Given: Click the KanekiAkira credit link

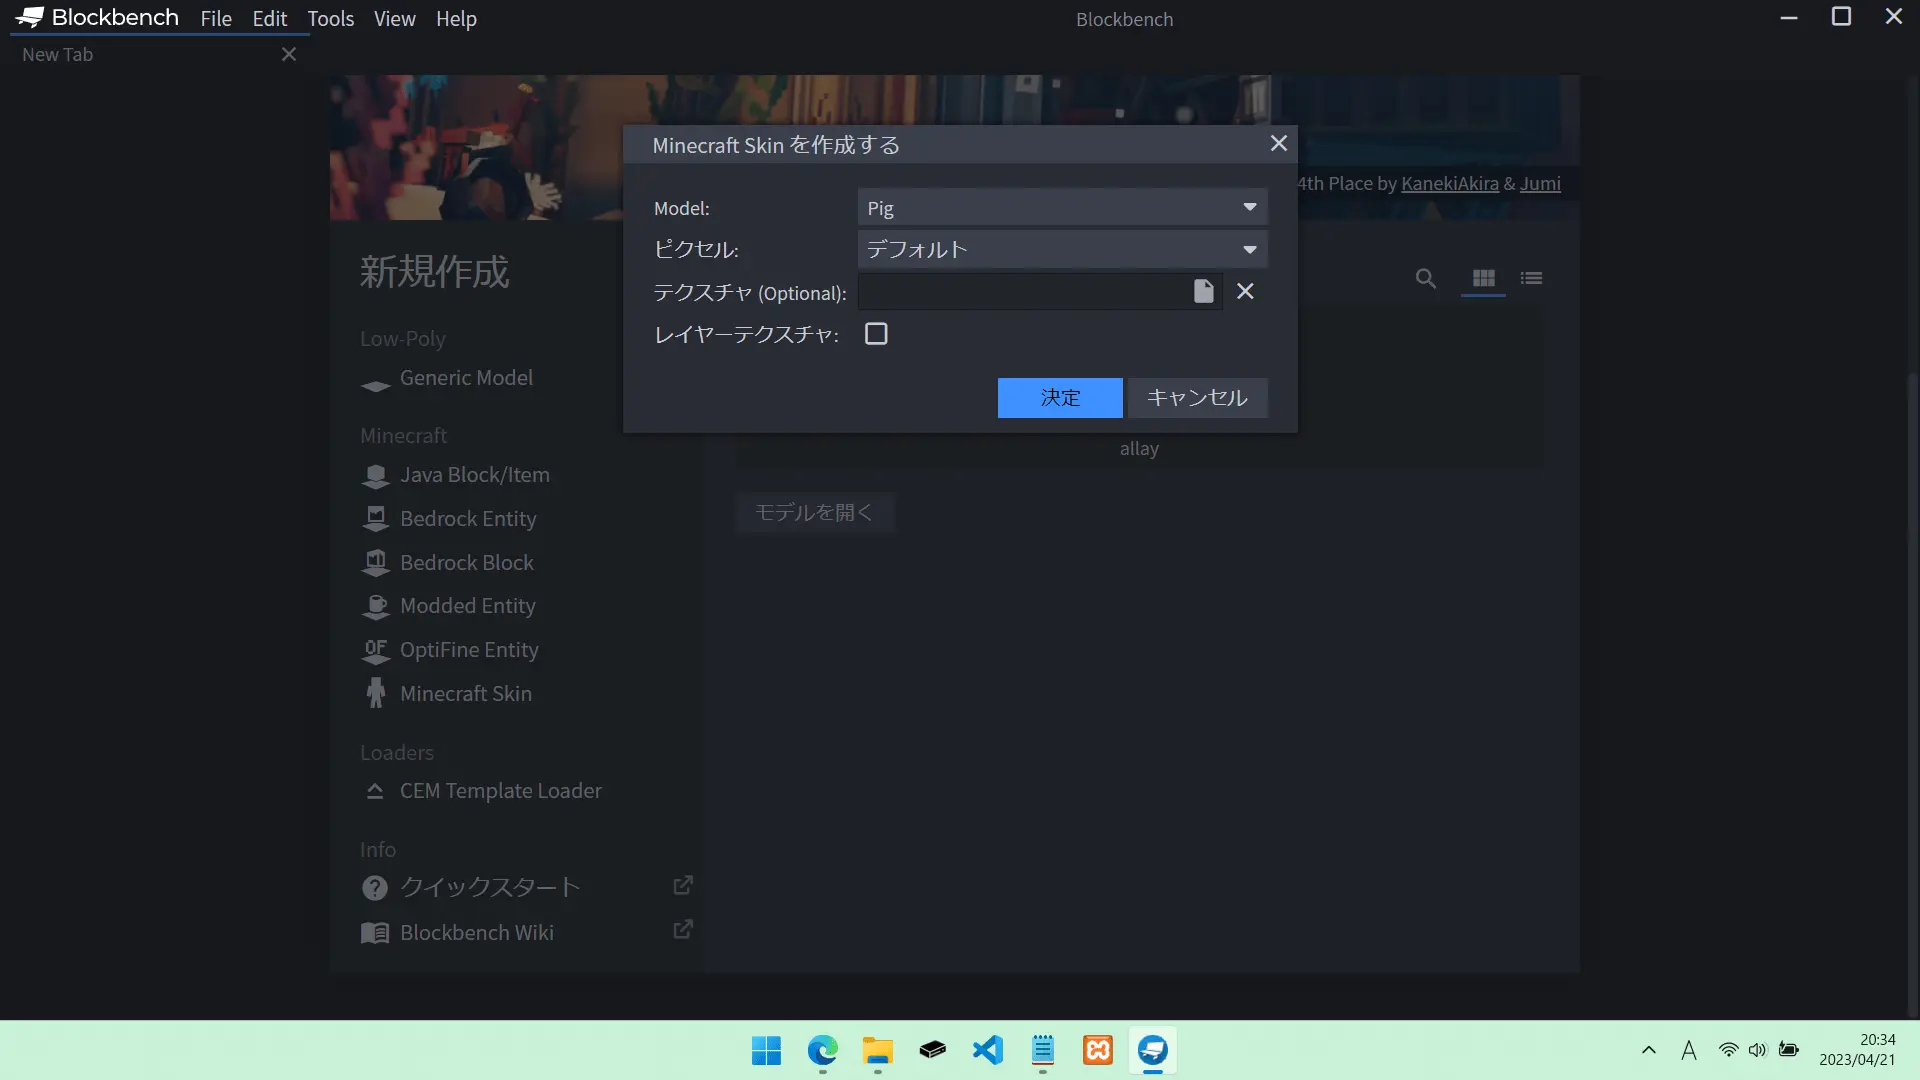Looking at the screenshot, I should pyautogui.click(x=1449, y=184).
